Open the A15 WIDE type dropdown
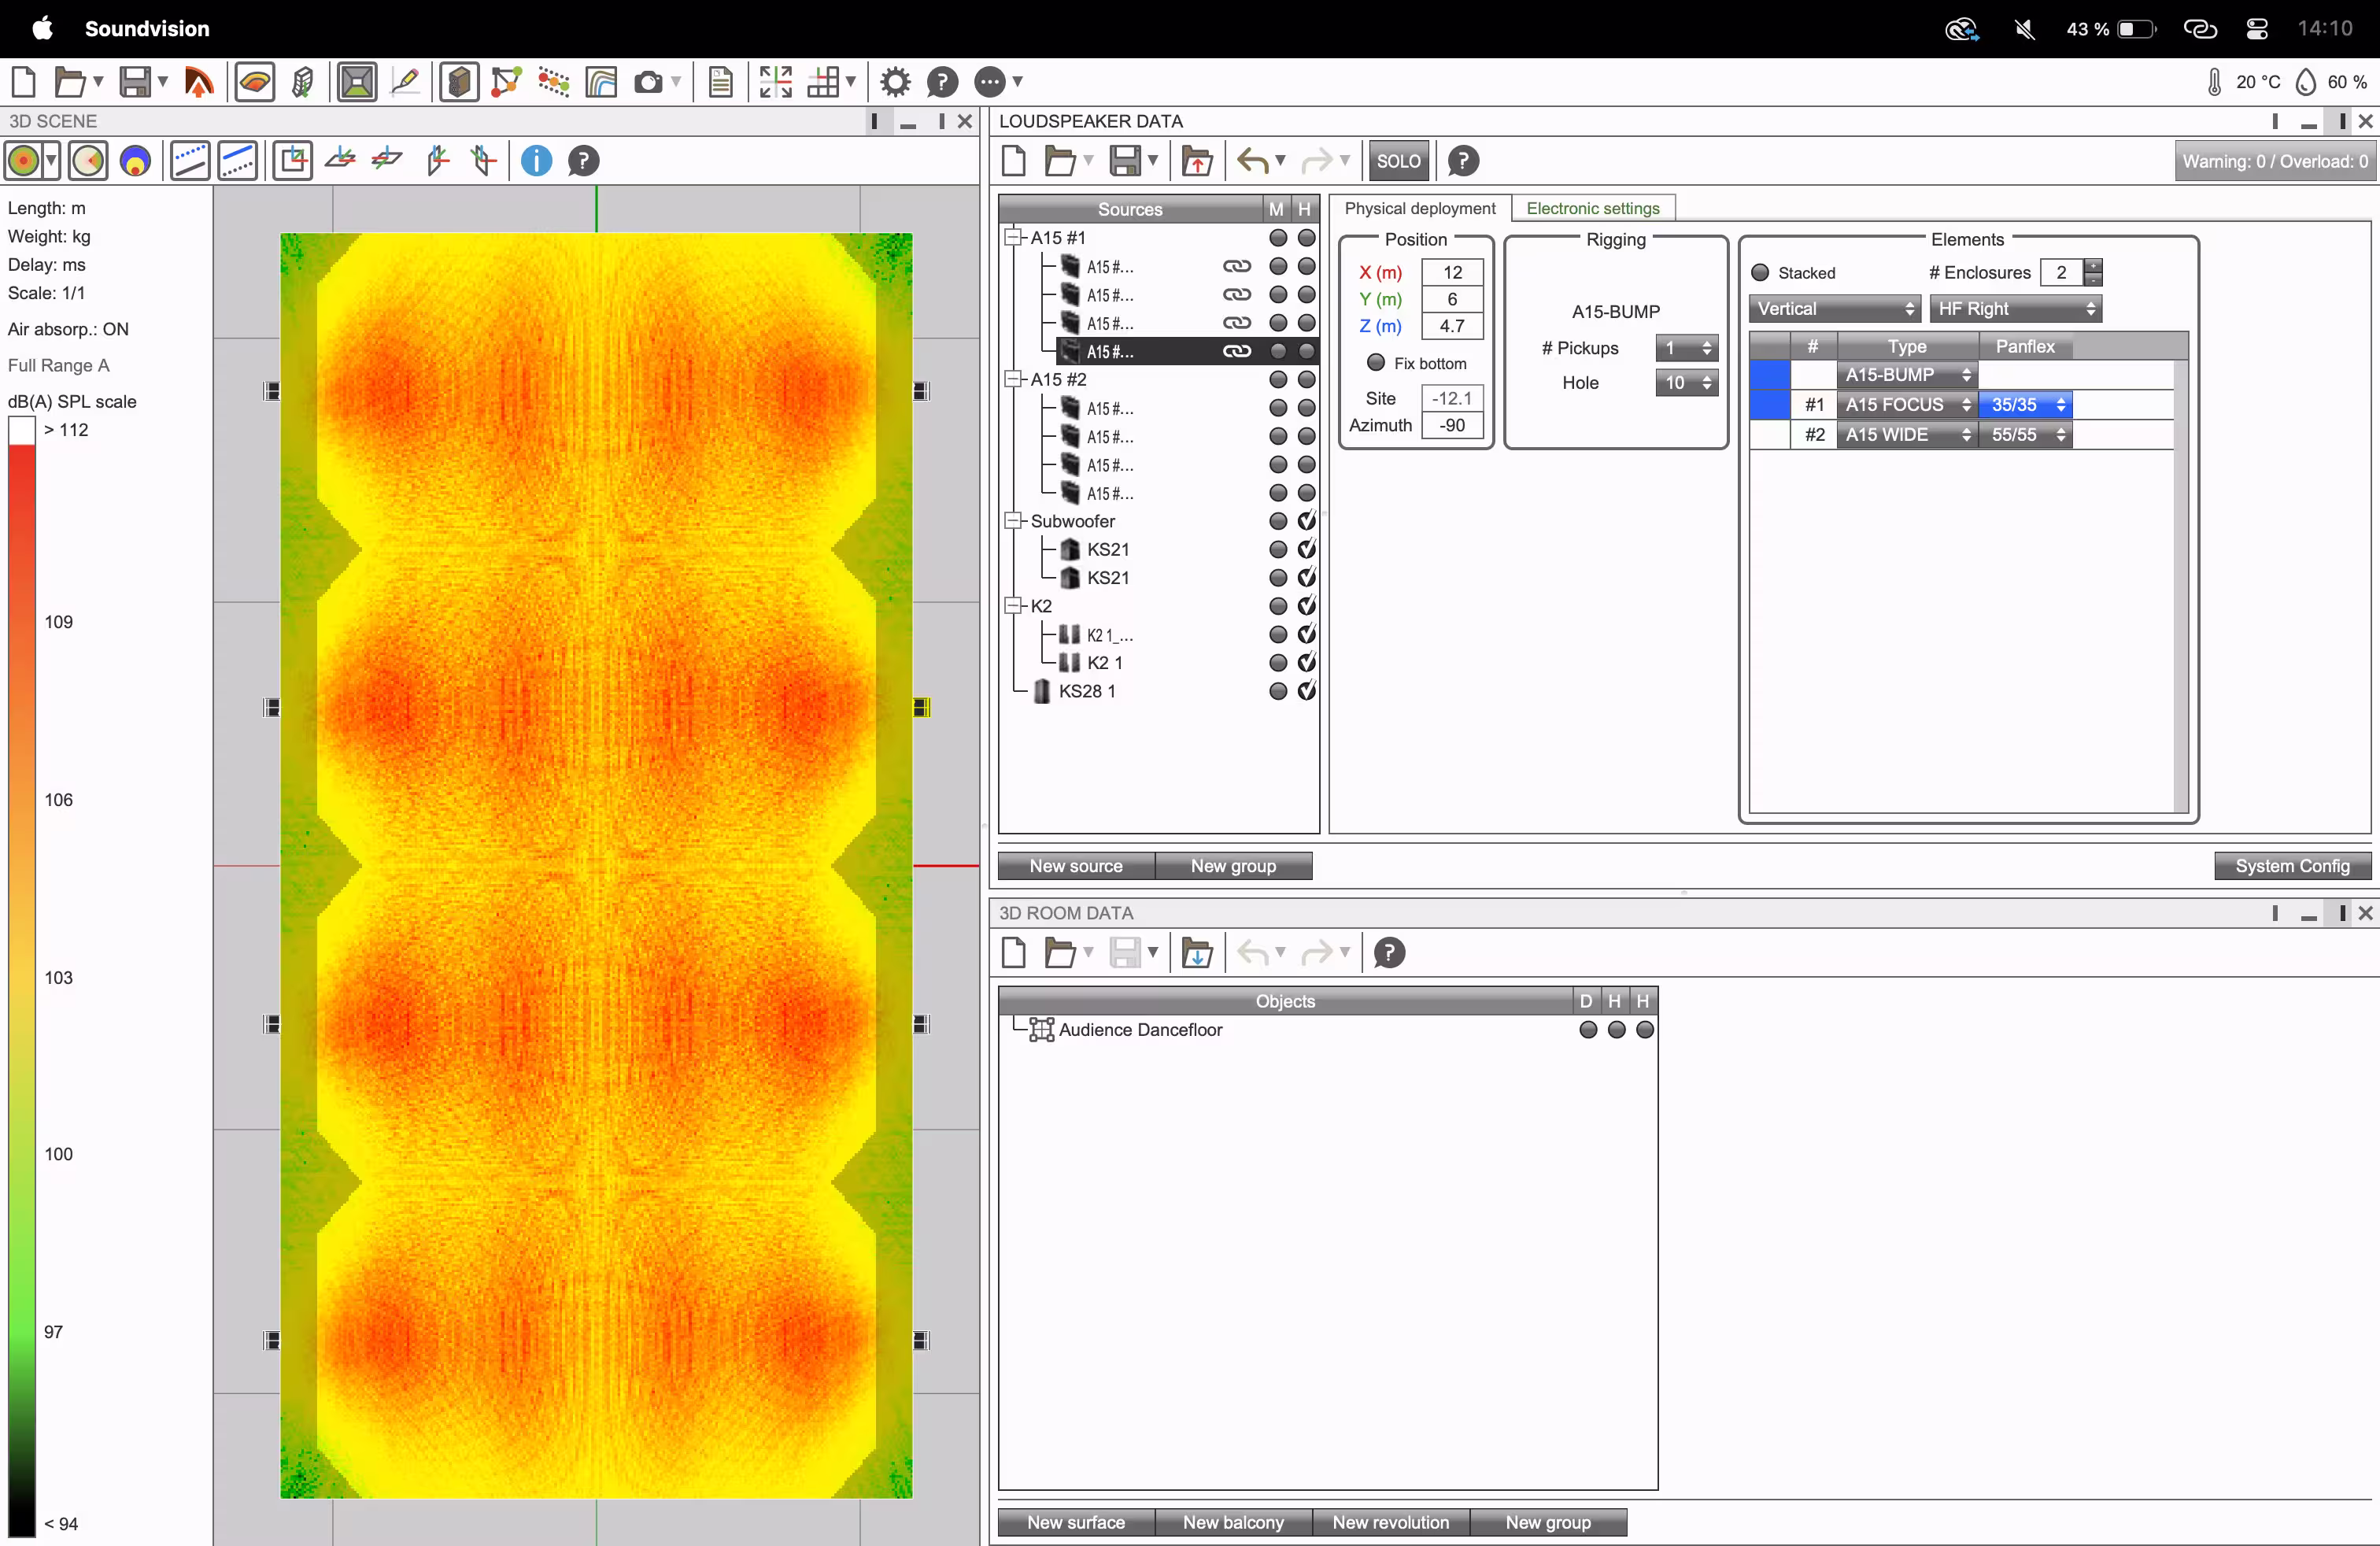2380x1546 pixels. [x=1907, y=435]
